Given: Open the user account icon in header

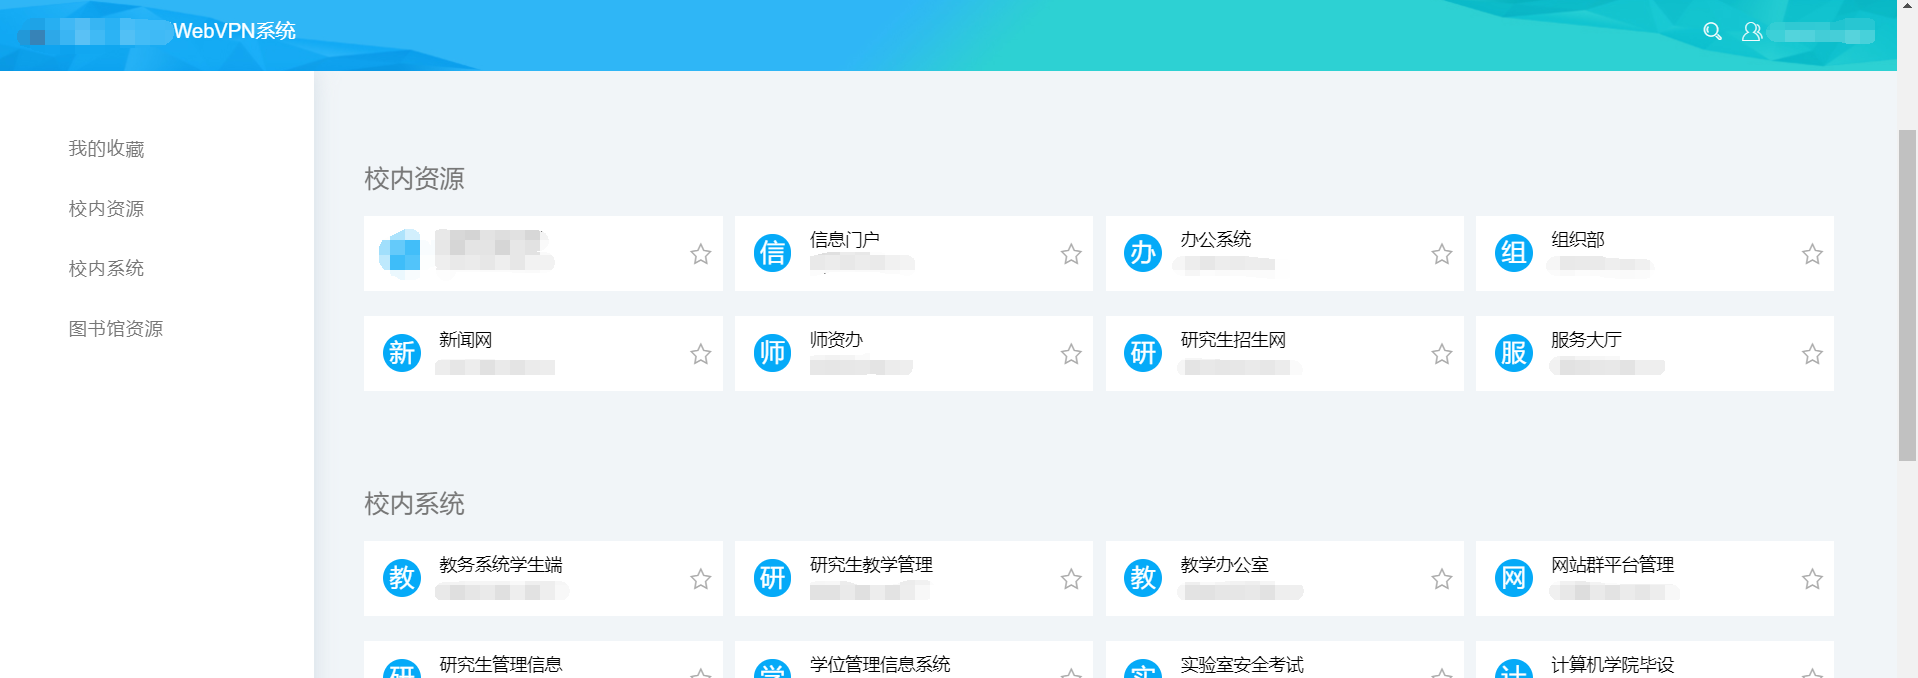Looking at the screenshot, I should [x=1751, y=32].
